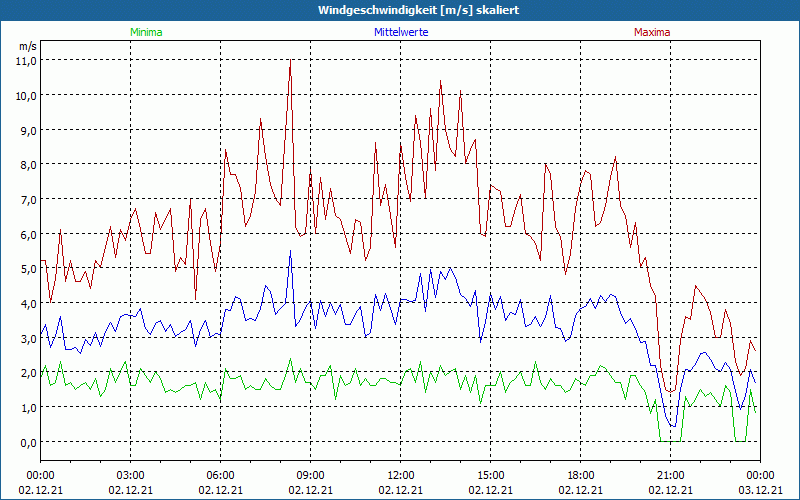Click the '21:00' time axis label
The height and width of the screenshot is (500, 800).
(x=670, y=476)
